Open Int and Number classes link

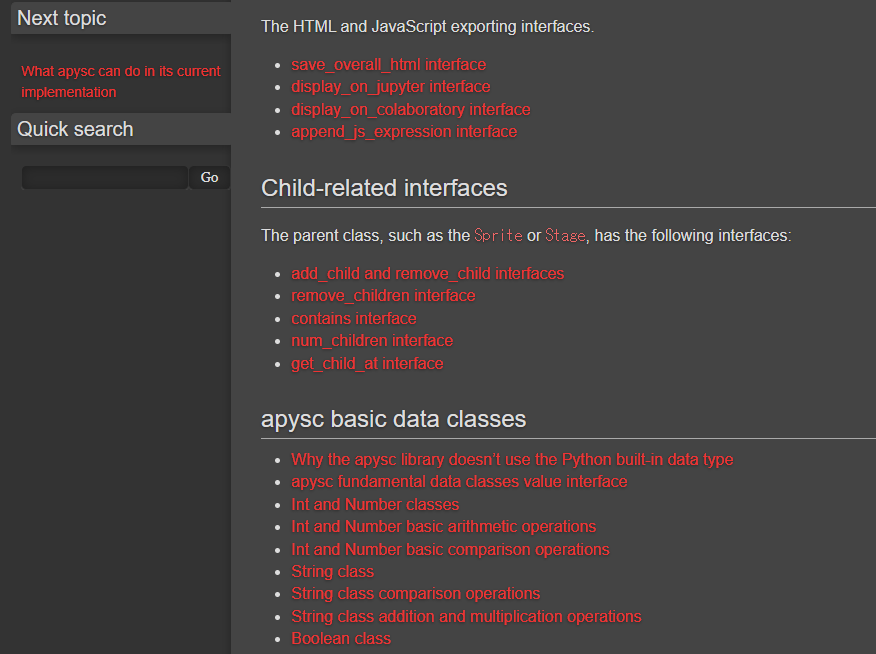(375, 504)
